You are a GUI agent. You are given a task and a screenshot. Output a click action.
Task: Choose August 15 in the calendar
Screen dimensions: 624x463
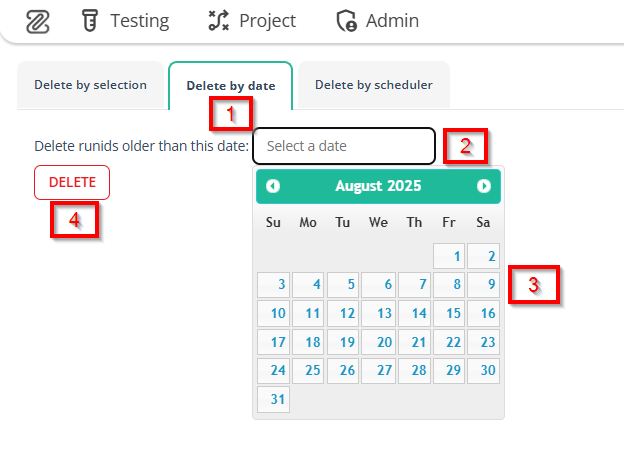(x=449, y=314)
